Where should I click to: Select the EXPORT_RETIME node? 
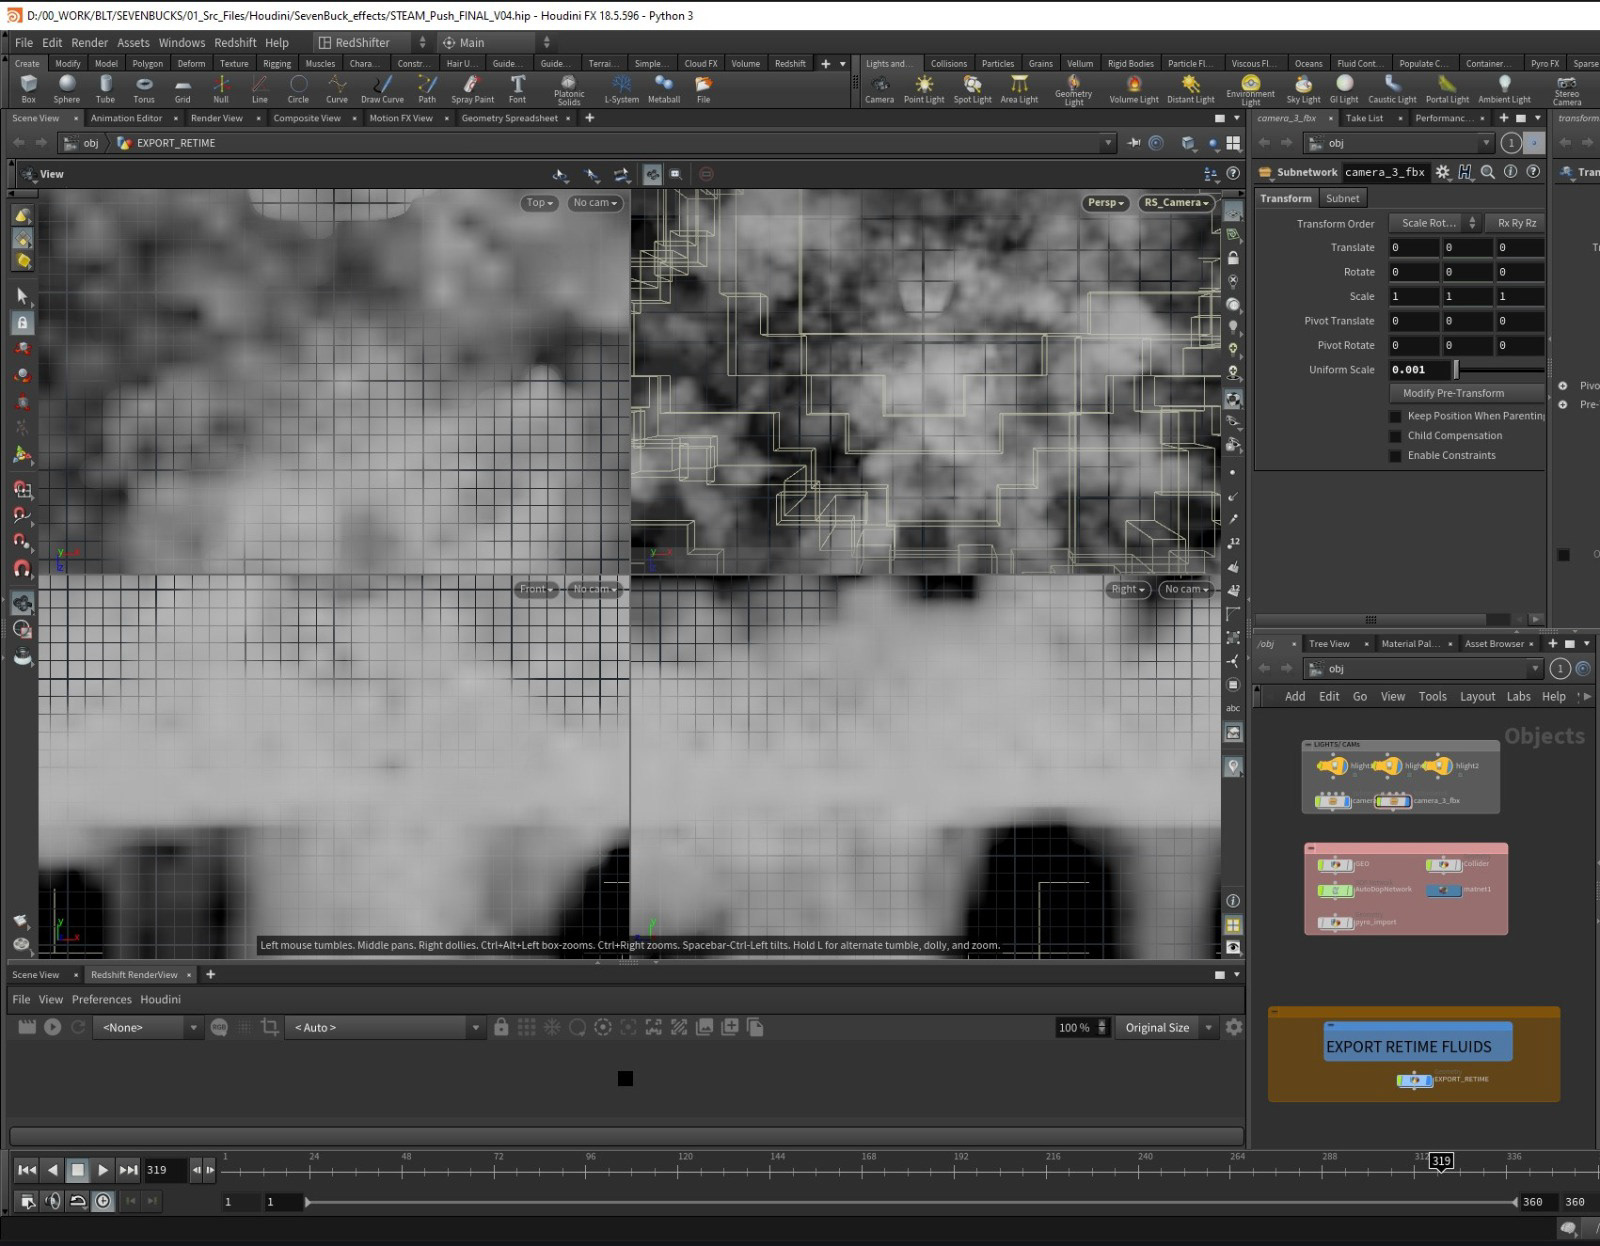coord(1414,1080)
